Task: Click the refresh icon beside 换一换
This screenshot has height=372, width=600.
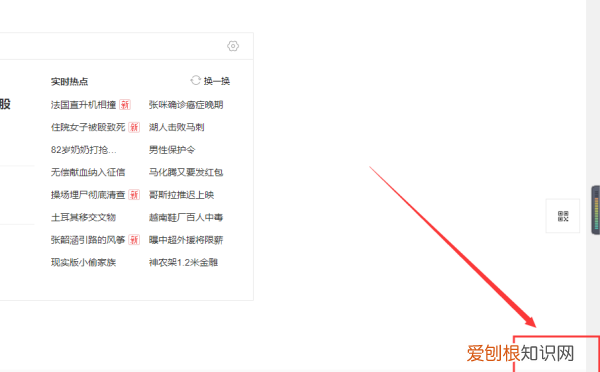Action: tap(196, 80)
